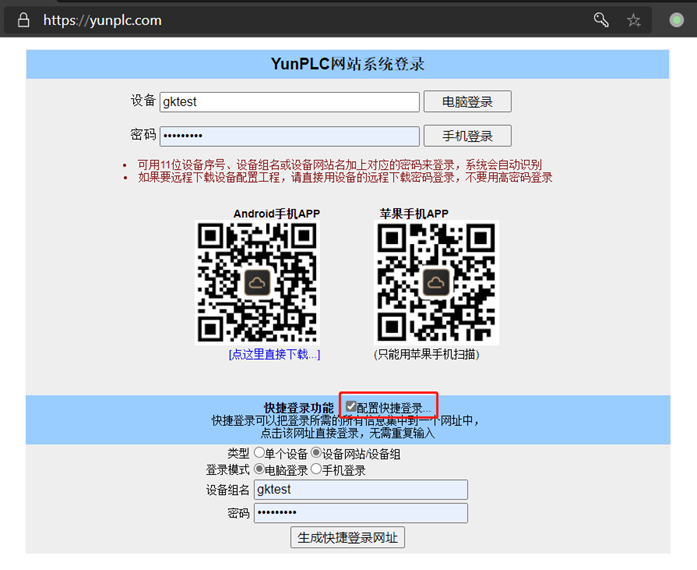The image size is (697, 570).
Task: Click the 手机登录 button
Action: [467, 136]
